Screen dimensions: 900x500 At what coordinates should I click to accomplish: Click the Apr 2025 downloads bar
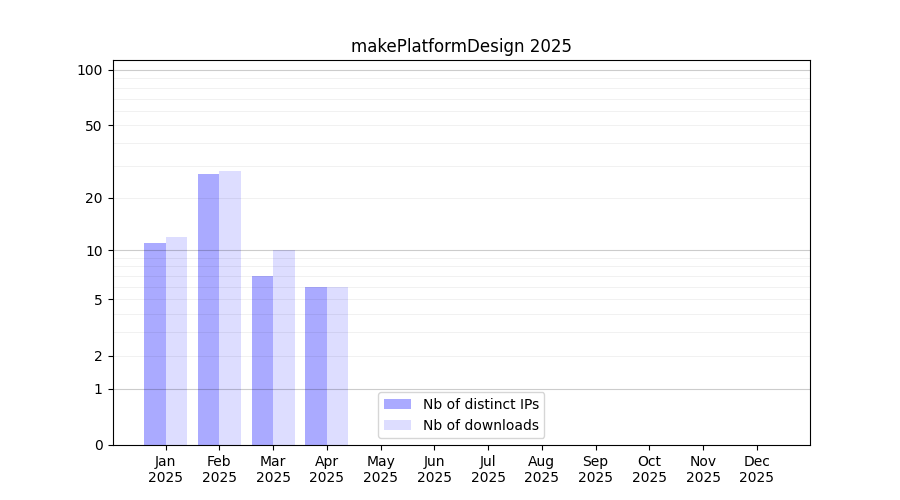point(338,366)
